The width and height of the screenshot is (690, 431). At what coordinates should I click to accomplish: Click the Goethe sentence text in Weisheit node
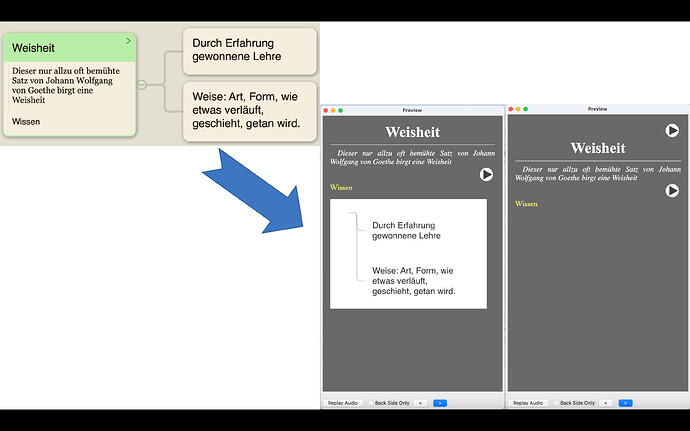coord(66,85)
